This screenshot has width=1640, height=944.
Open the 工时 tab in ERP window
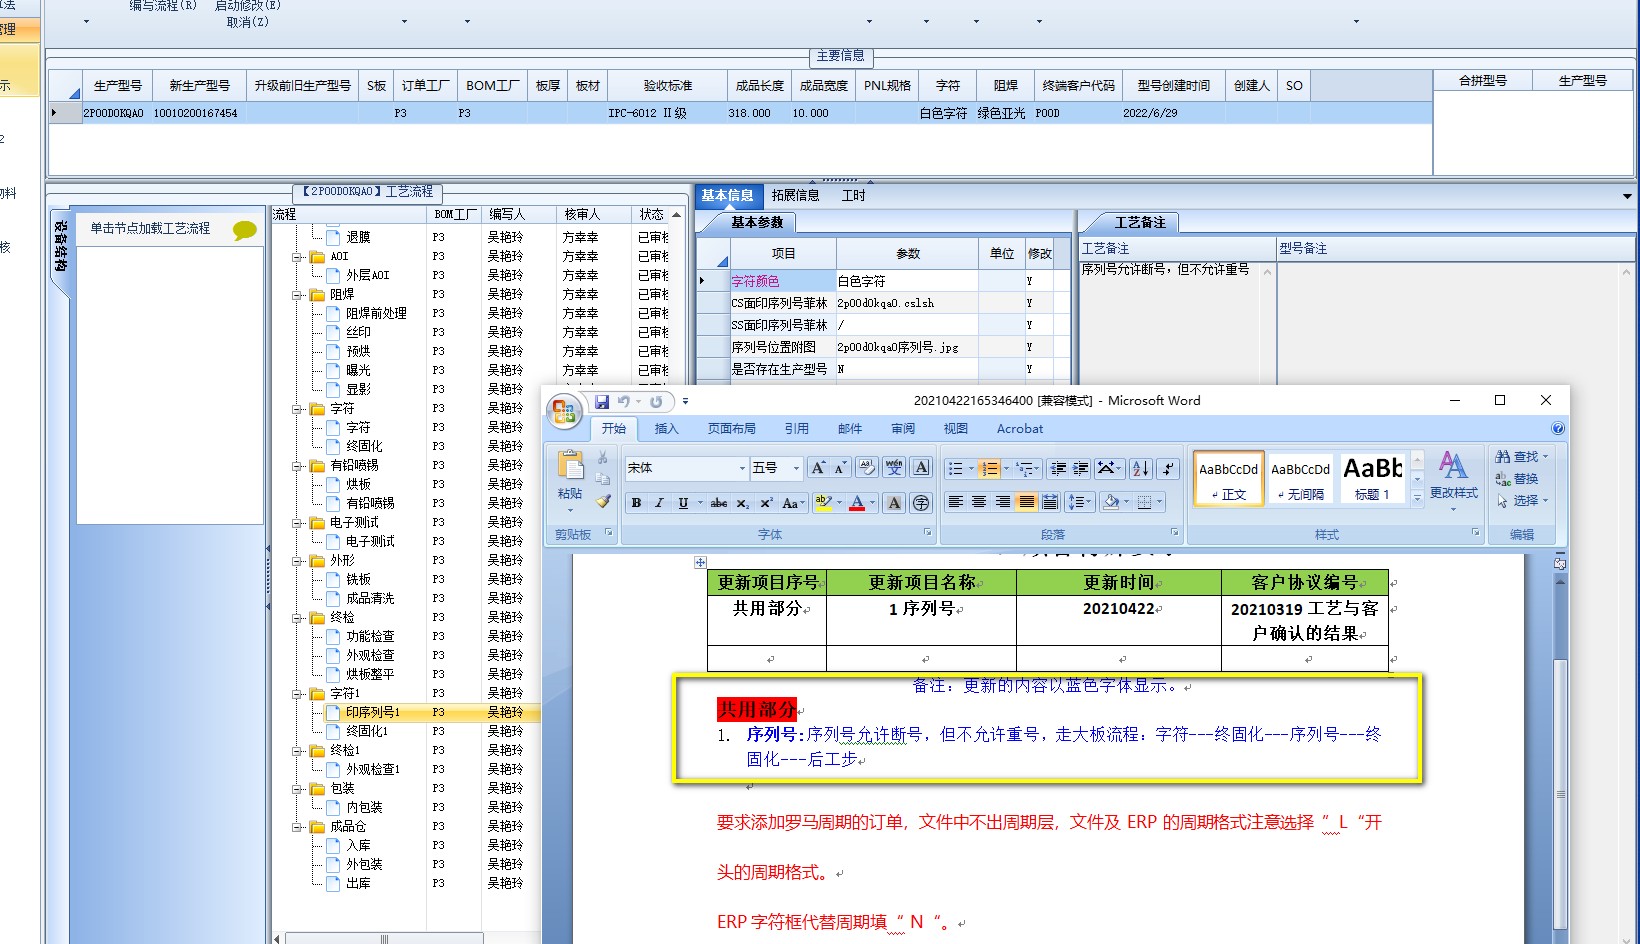[853, 195]
